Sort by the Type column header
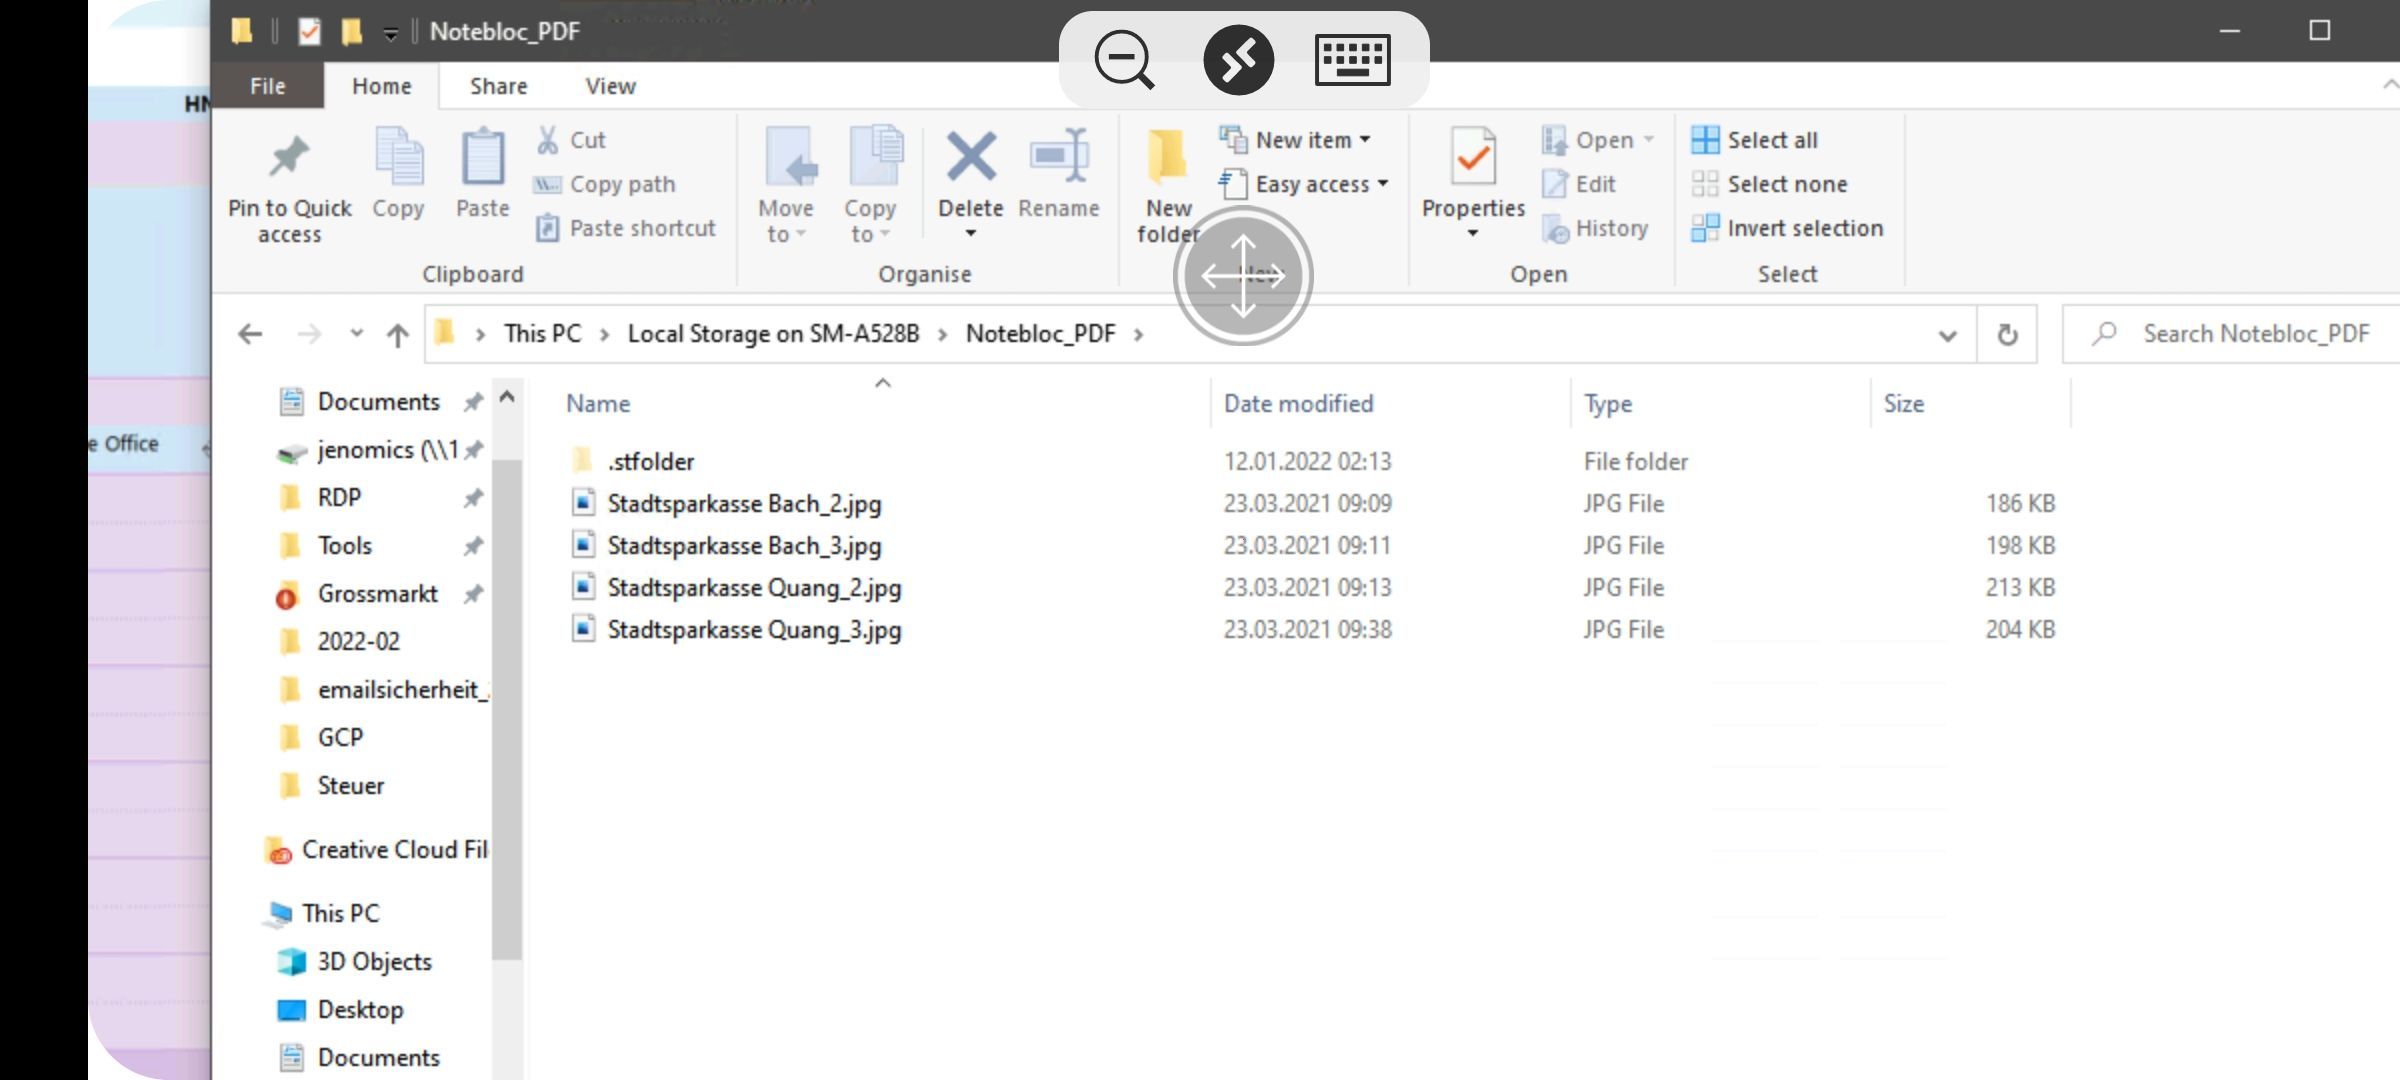The image size is (2400, 1080). [1607, 403]
